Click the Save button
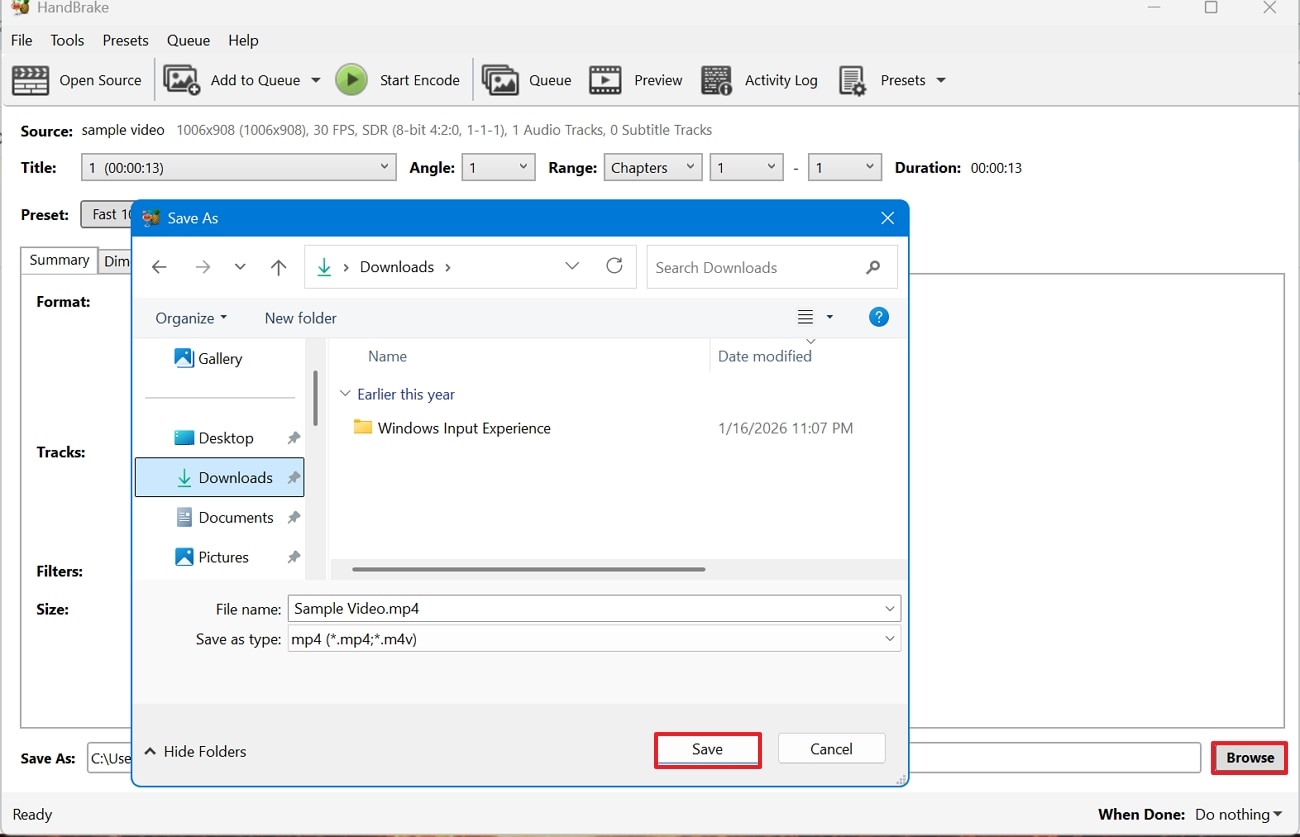 [x=707, y=749]
